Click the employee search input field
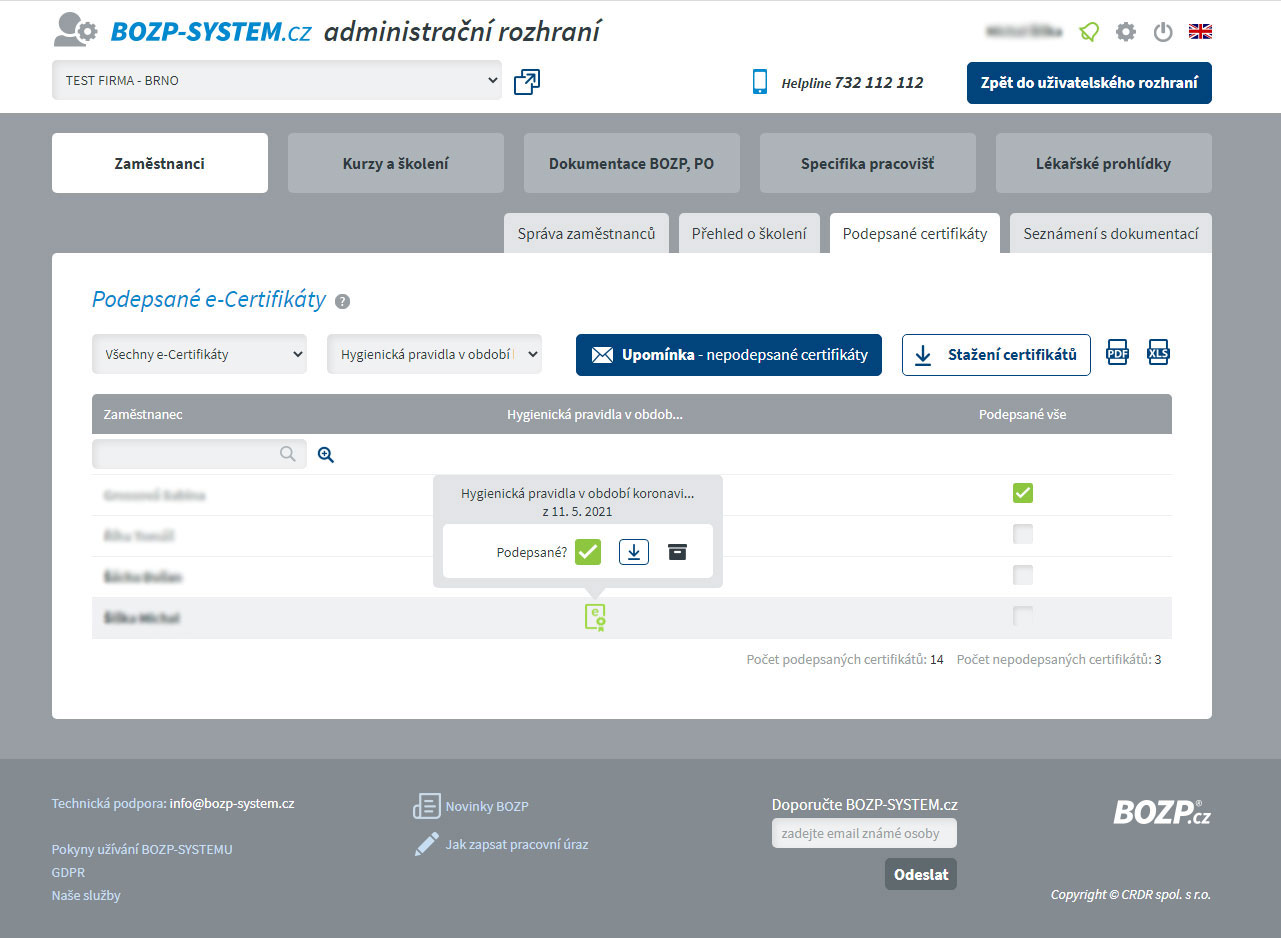The height and width of the screenshot is (938, 1281). (x=199, y=454)
